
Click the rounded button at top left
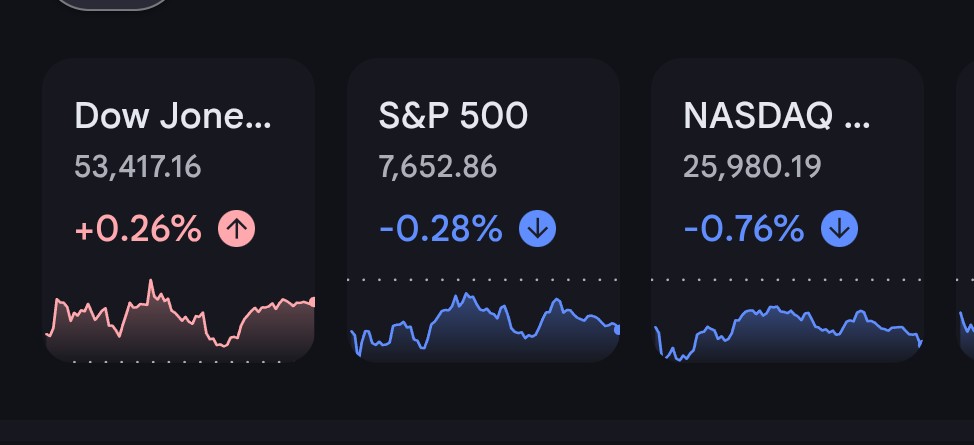pyautogui.click(x=113, y=4)
